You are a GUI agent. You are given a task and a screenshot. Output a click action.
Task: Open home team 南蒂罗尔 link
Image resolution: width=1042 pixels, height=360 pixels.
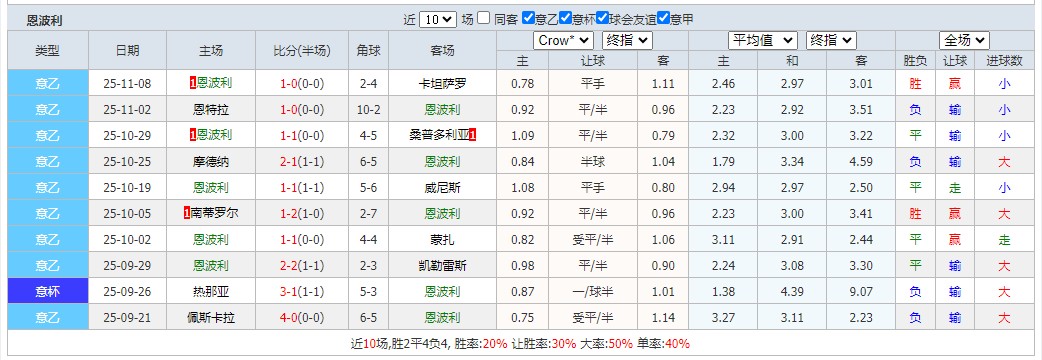coord(214,214)
